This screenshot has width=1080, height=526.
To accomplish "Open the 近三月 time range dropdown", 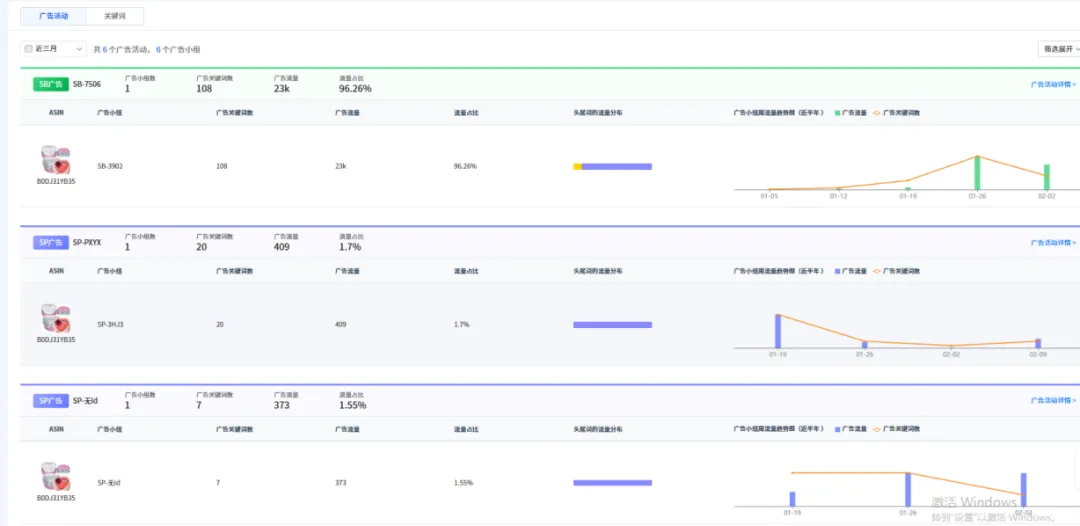I will click(x=53, y=49).
